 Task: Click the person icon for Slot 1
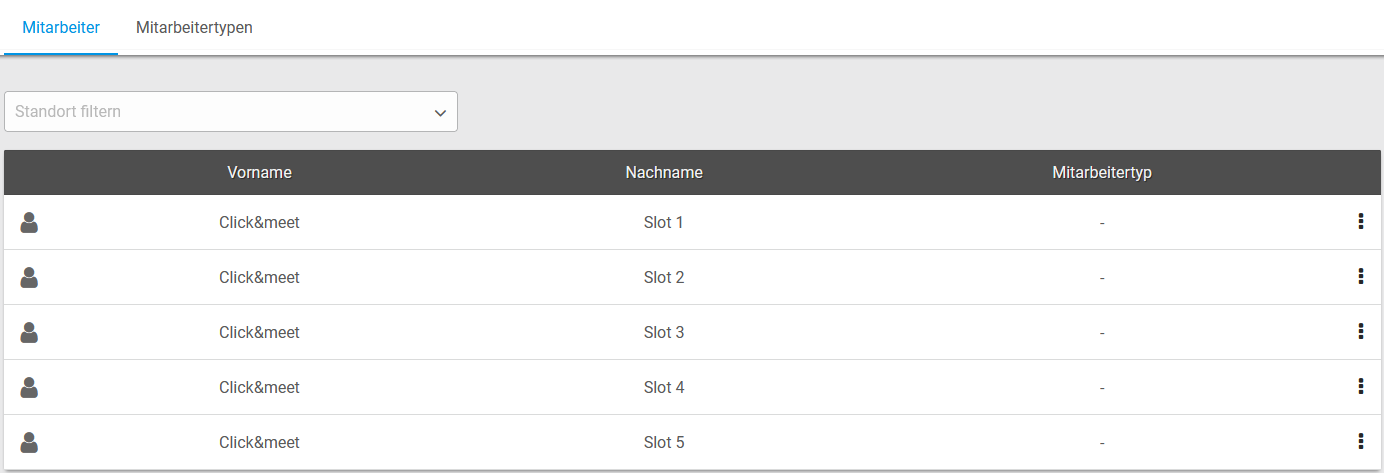[29, 223]
